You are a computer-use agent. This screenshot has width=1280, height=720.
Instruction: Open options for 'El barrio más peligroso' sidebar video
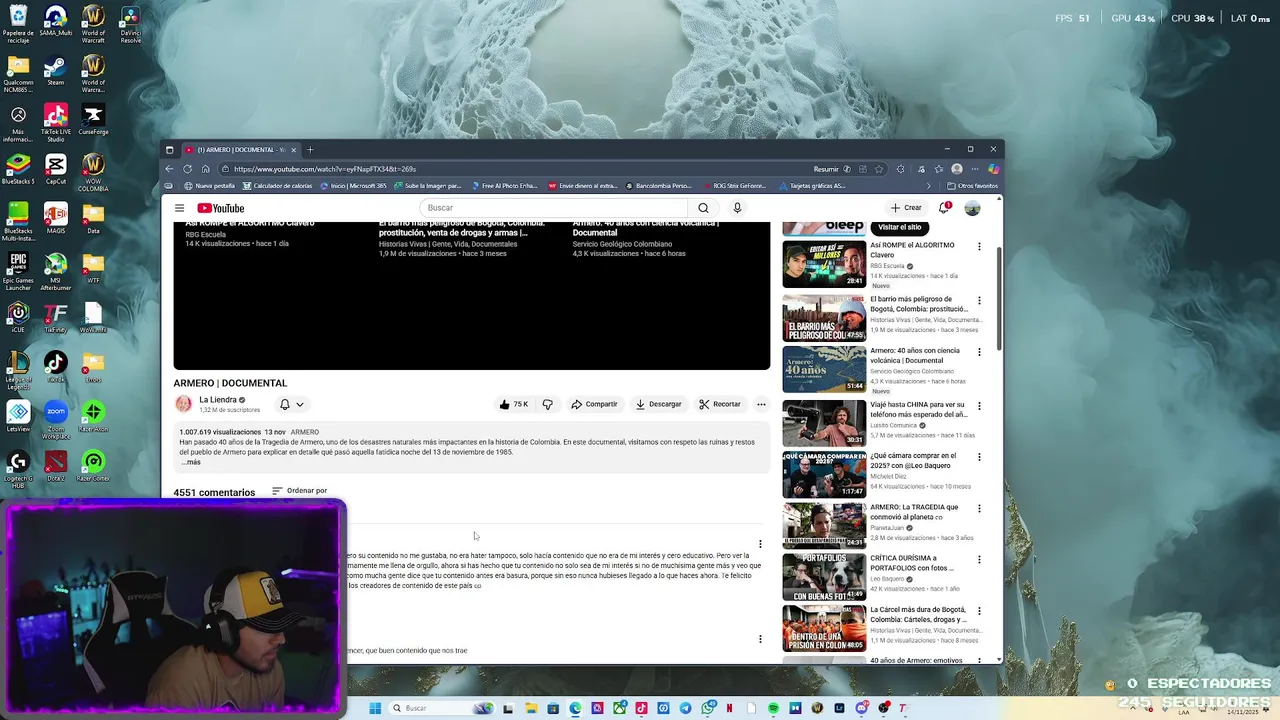979,300
